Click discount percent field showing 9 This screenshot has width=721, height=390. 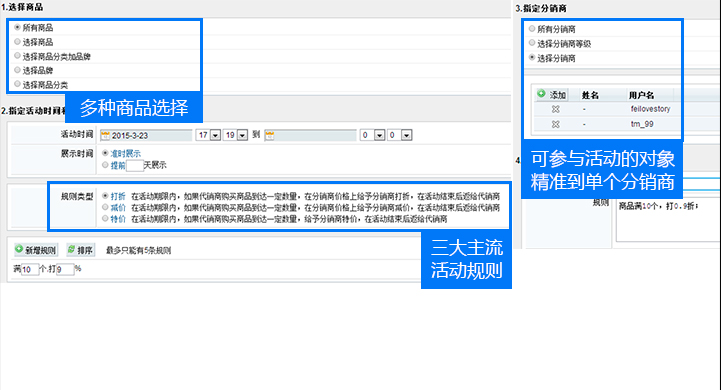[65, 269]
